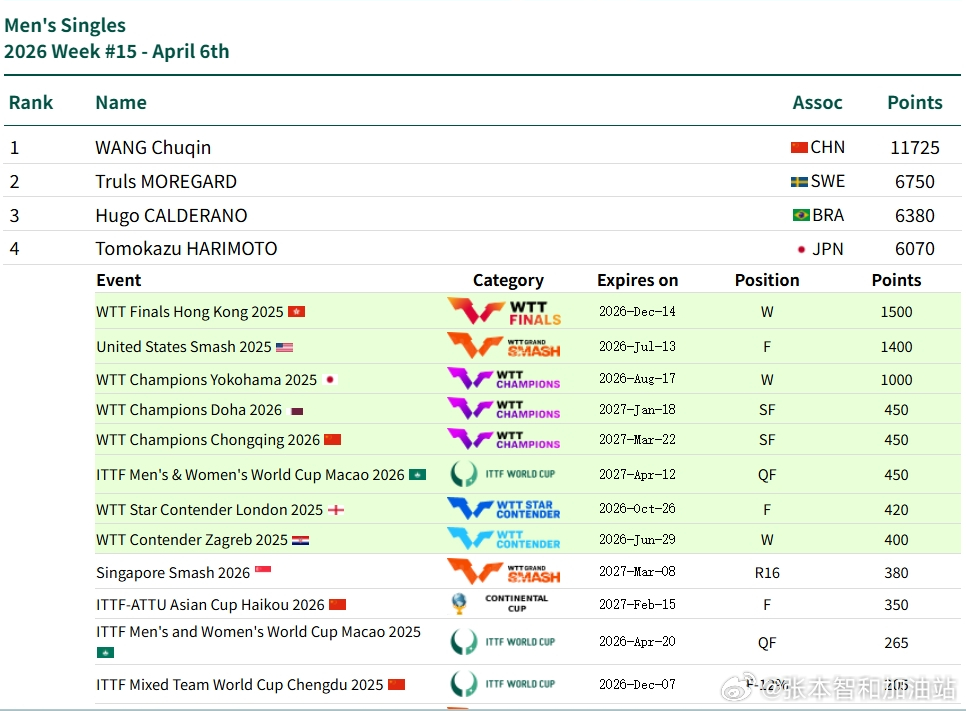Collapse the Tomokazu HARIMOTO details row
Viewport: 966px width, 711px height.
click(x=186, y=249)
